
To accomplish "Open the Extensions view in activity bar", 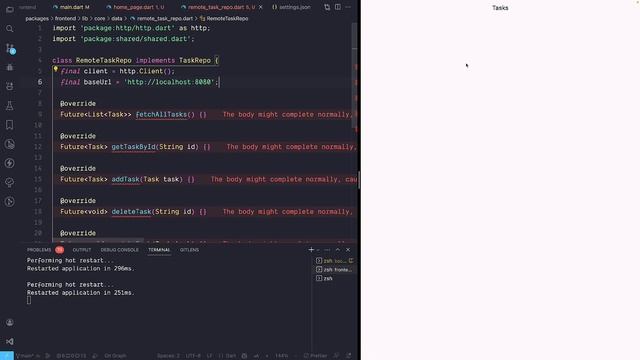I will [x=10, y=87].
